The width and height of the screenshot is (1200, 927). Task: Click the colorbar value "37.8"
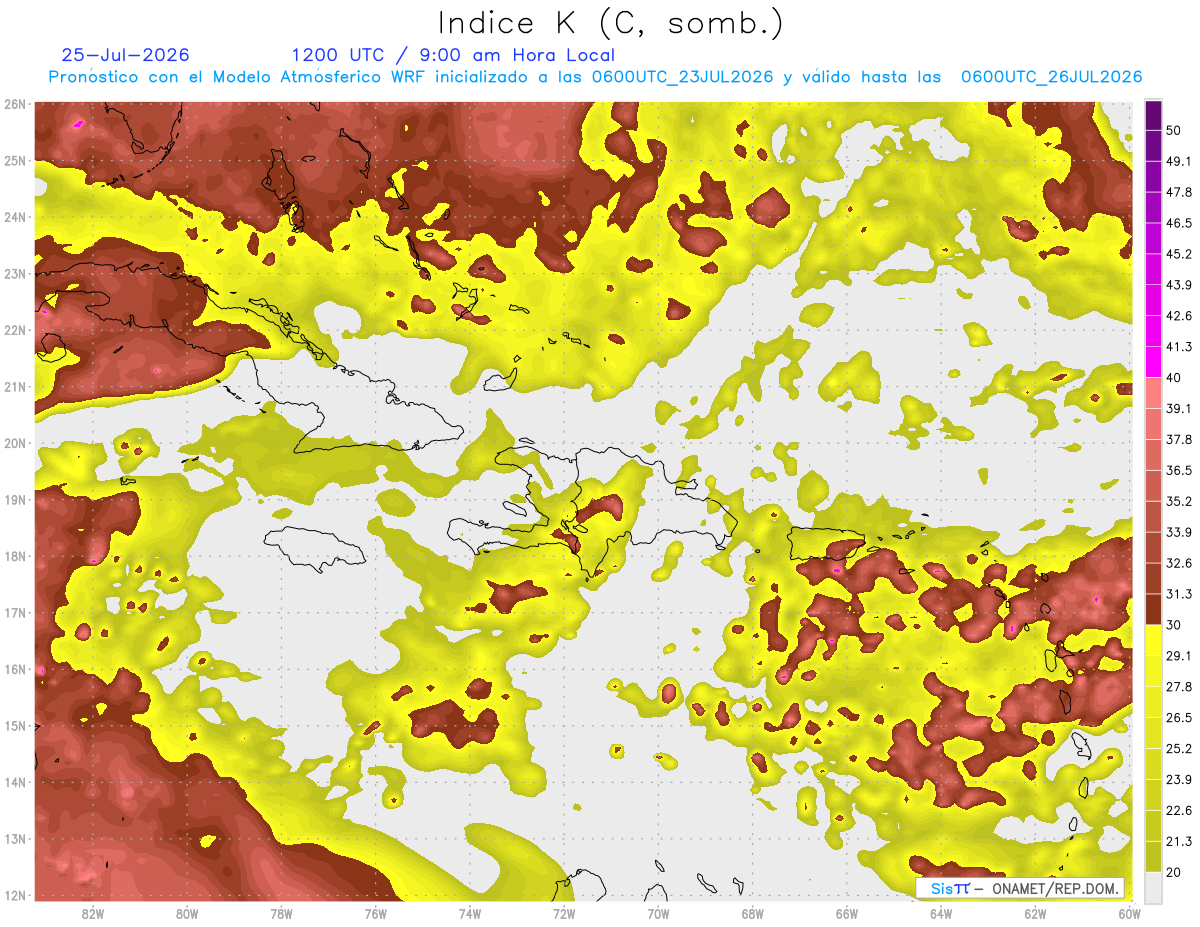[1180, 440]
